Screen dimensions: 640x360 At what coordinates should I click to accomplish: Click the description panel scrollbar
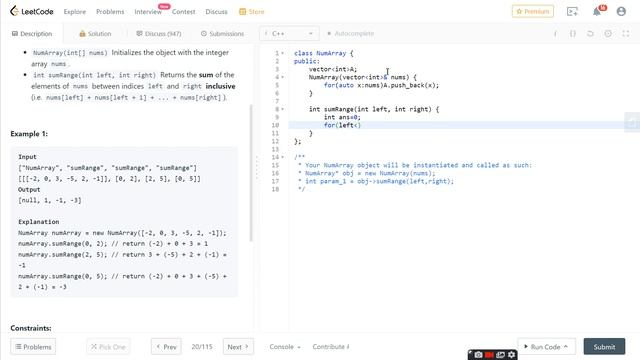tap(251, 173)
